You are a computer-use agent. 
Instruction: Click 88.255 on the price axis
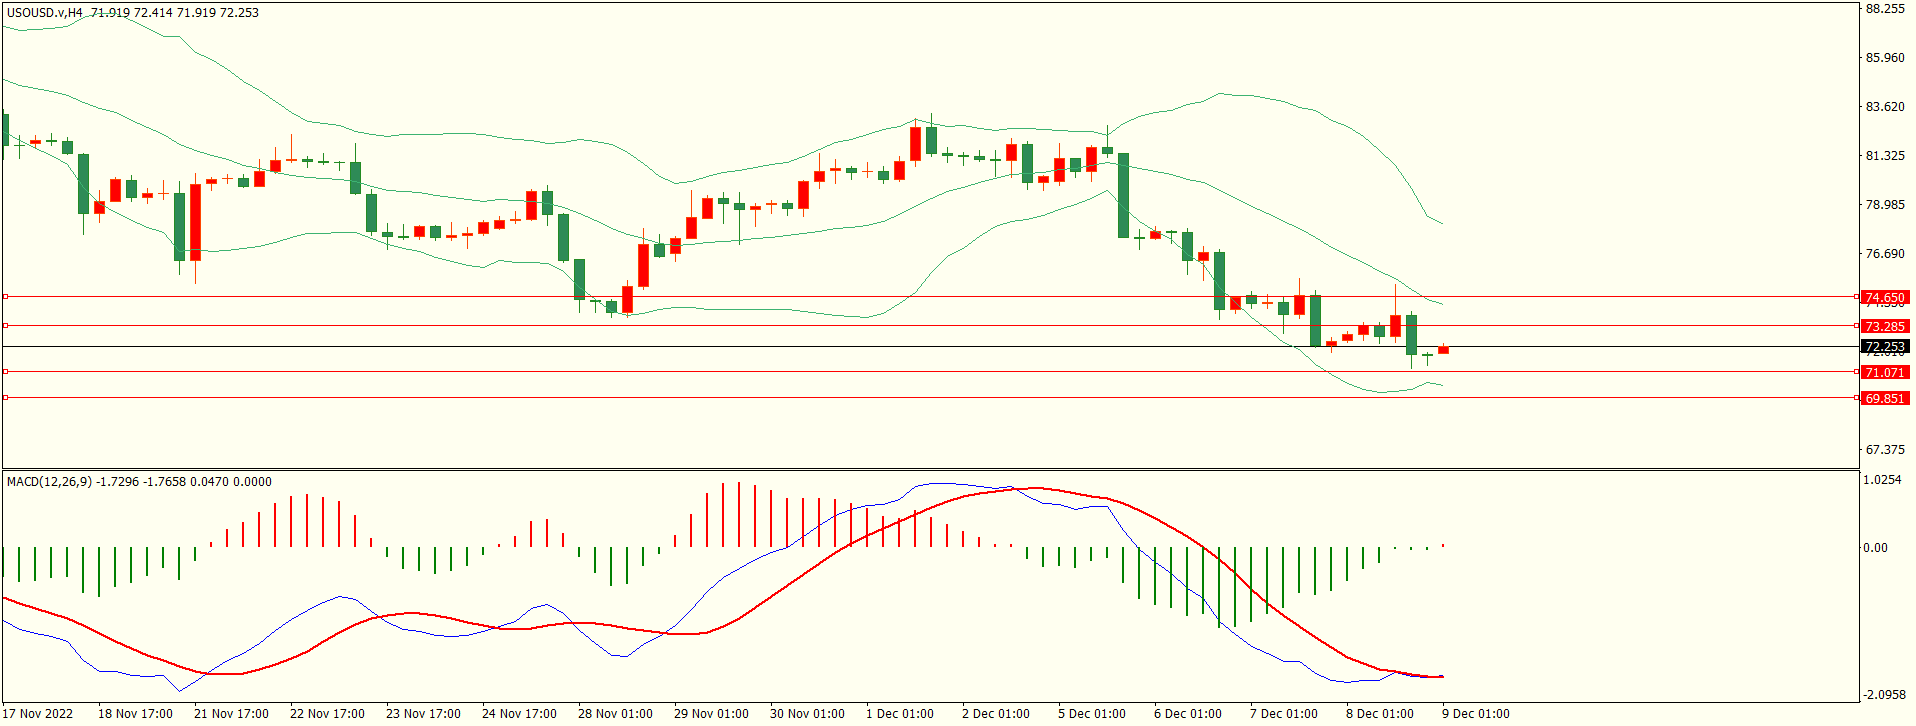[1885, 9]
